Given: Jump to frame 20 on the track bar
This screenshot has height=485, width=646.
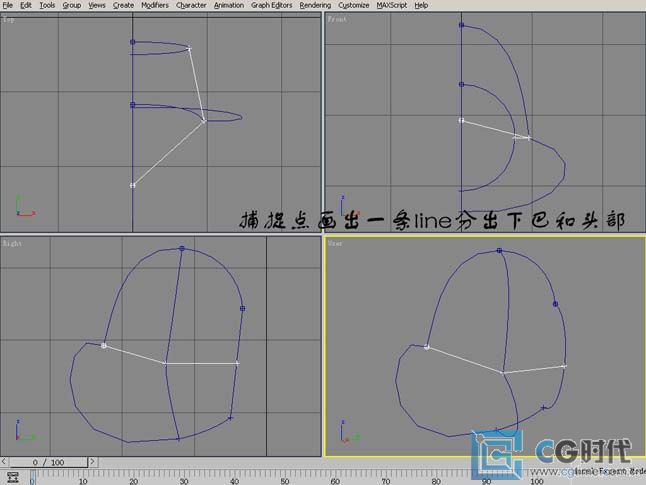Looking at the screenshot, I should pyautogui.click(x=133, y=480).
